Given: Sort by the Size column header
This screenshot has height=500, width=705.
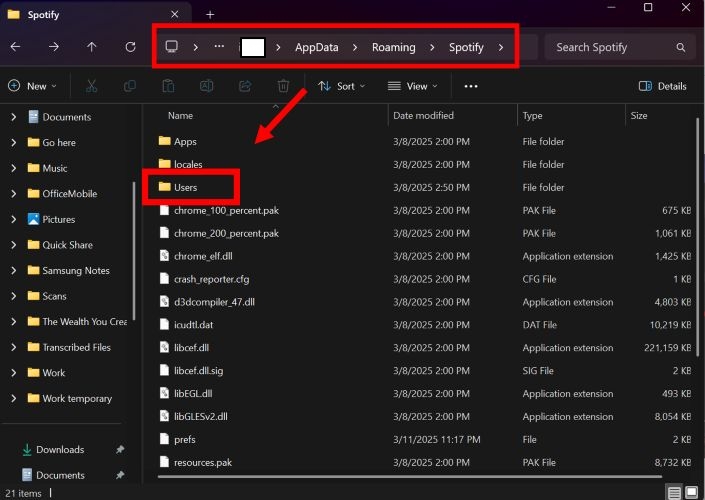Looking at the screenshot, I should 639,116.
